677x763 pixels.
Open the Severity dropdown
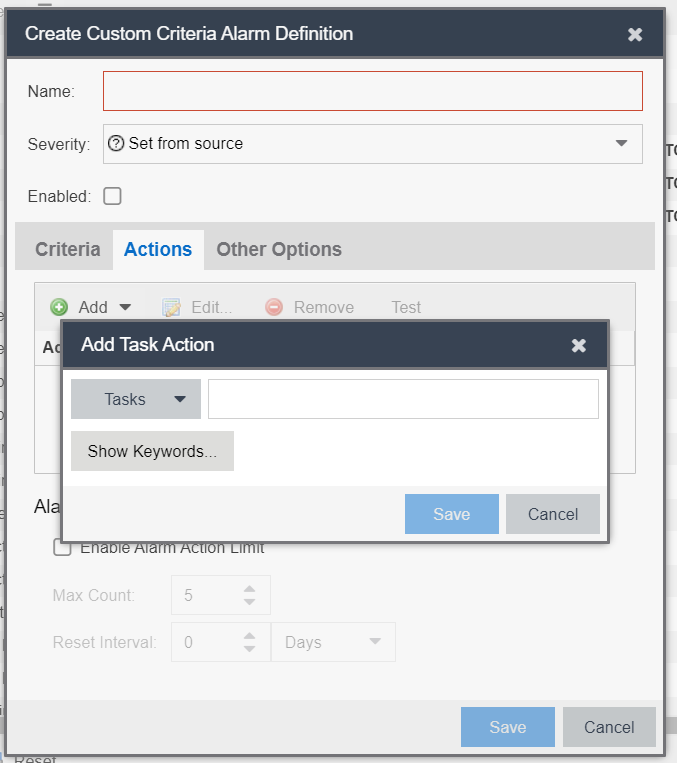point(621,143)
